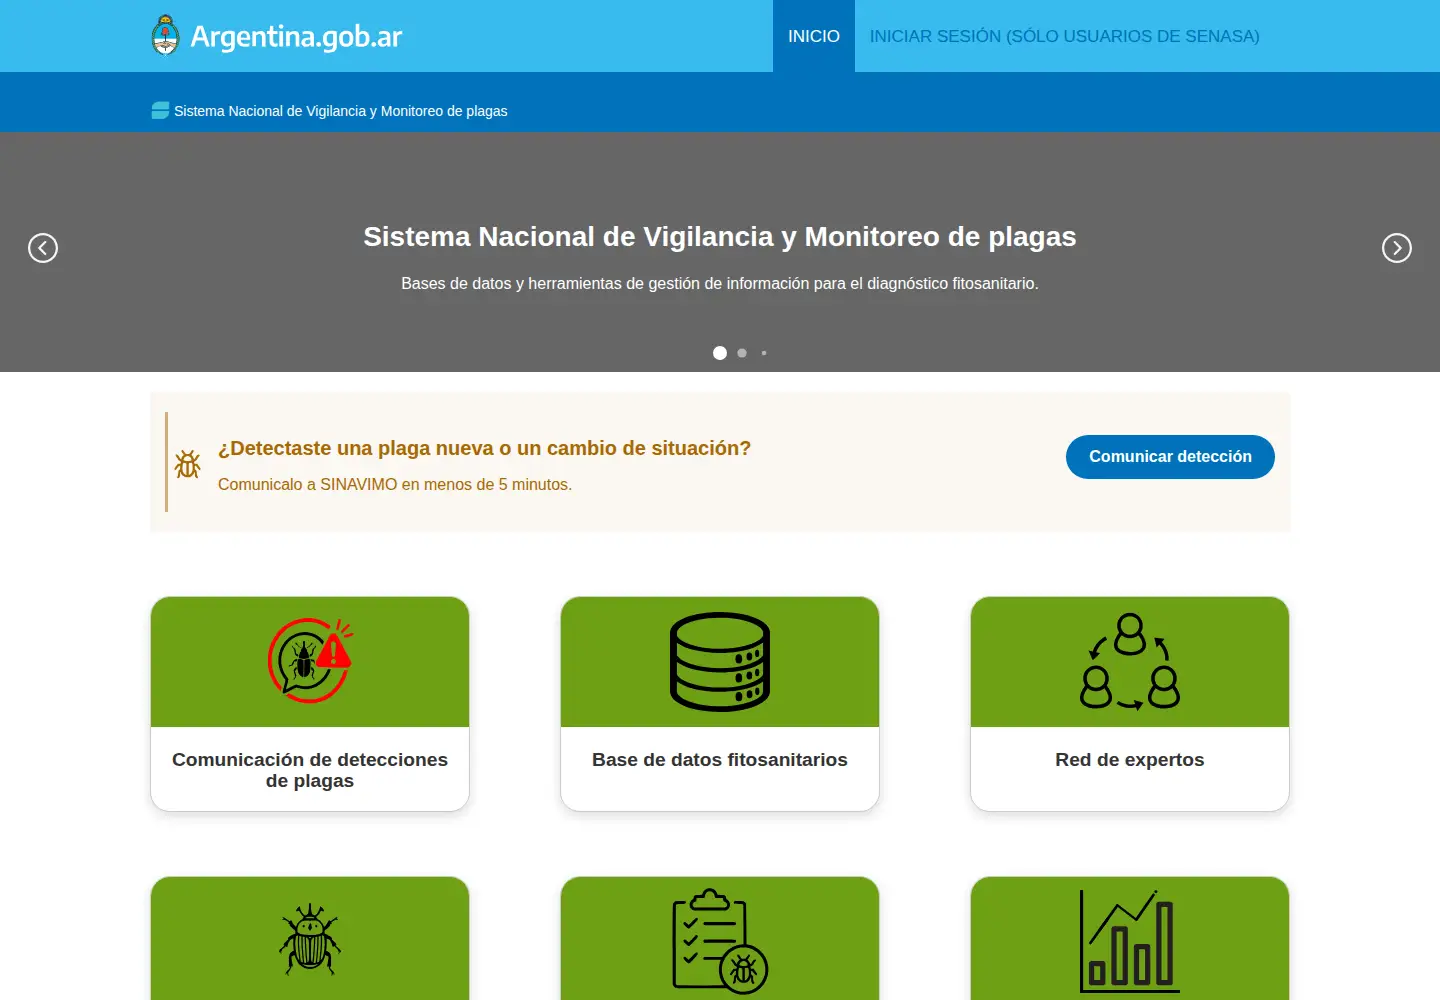Image resolution: width=1440 pixels, height=1000 pixels.
Task: Click the bug icon in the alert banner
Action: point(188,464)
